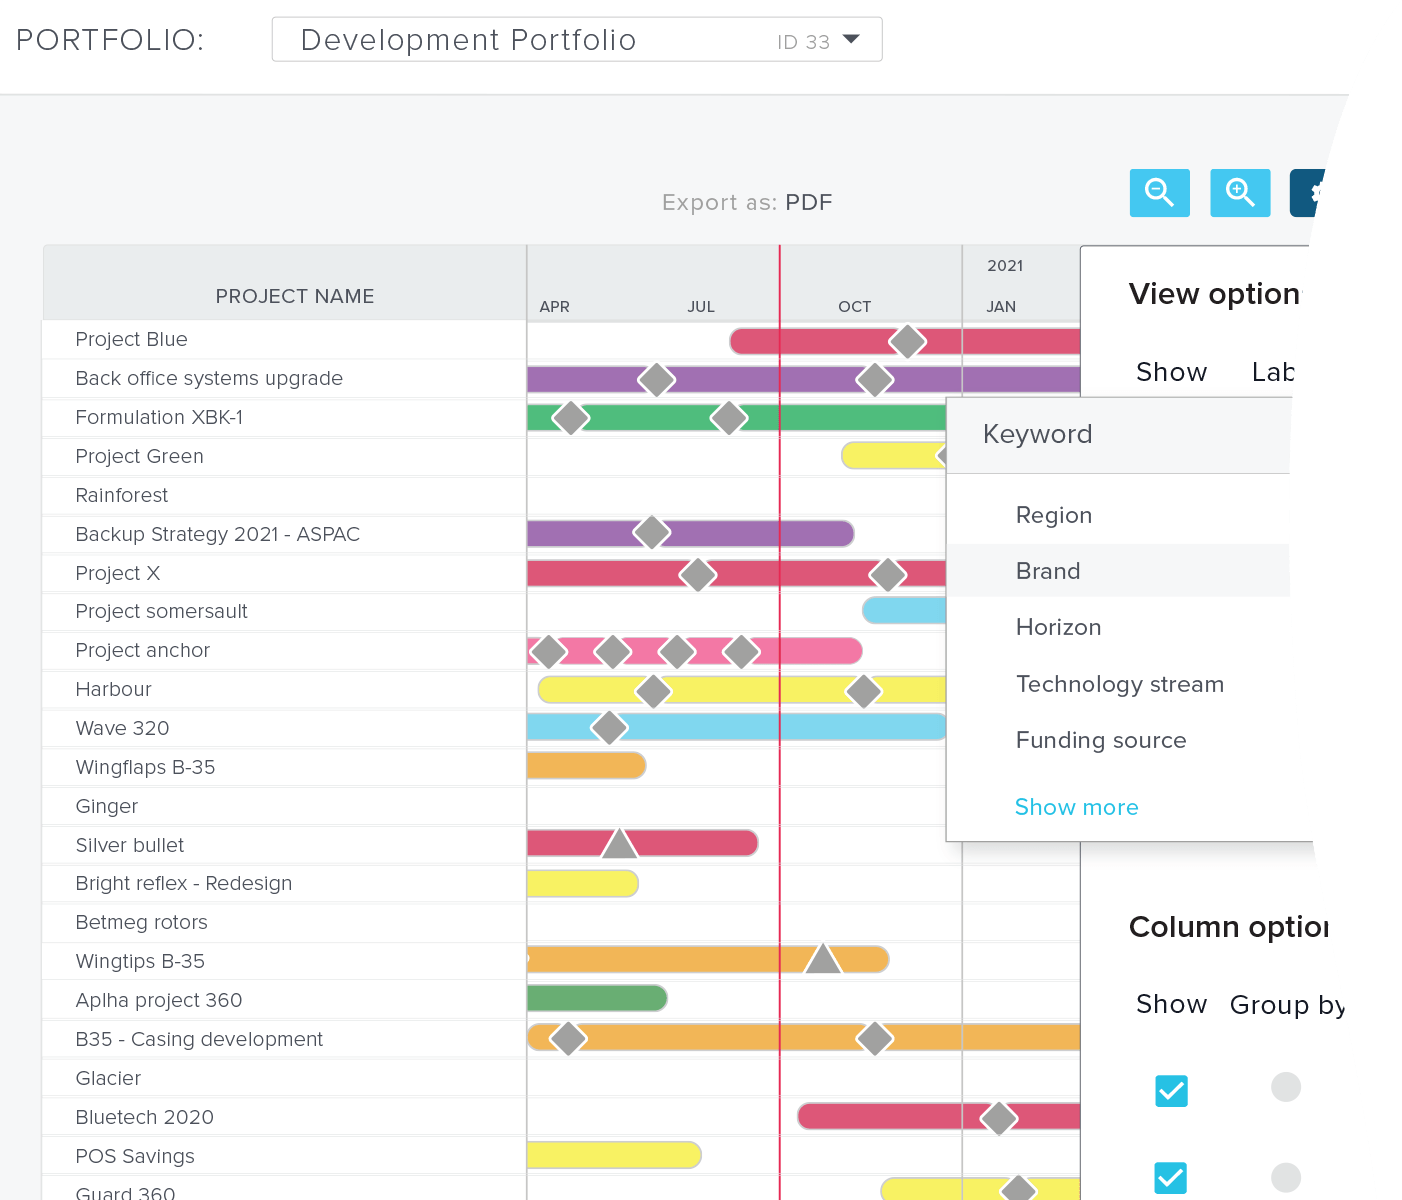Uncheck the first Show column checkbox
Screen dimensions: 1402x1200
1171,1090
